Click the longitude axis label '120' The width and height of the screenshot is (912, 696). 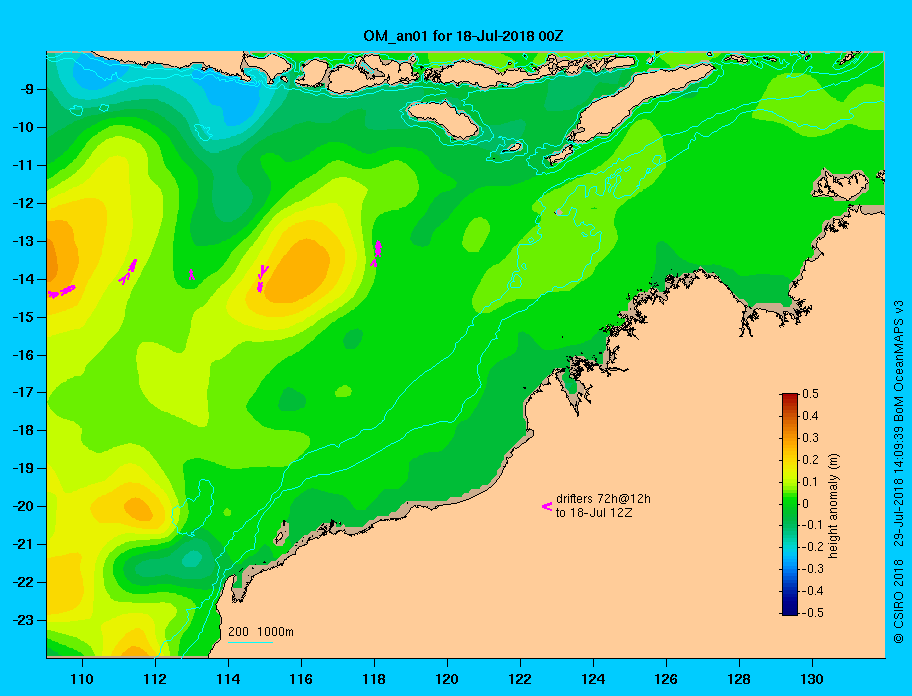pyautogui.click(x=447, y=679)
